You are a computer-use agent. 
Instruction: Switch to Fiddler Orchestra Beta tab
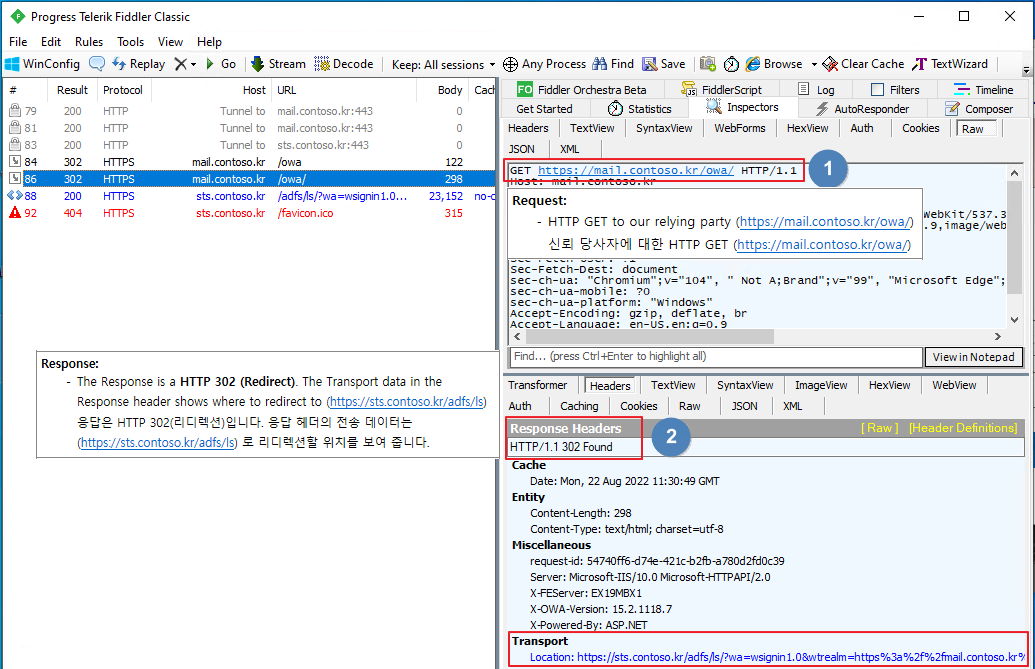(582, 90)
